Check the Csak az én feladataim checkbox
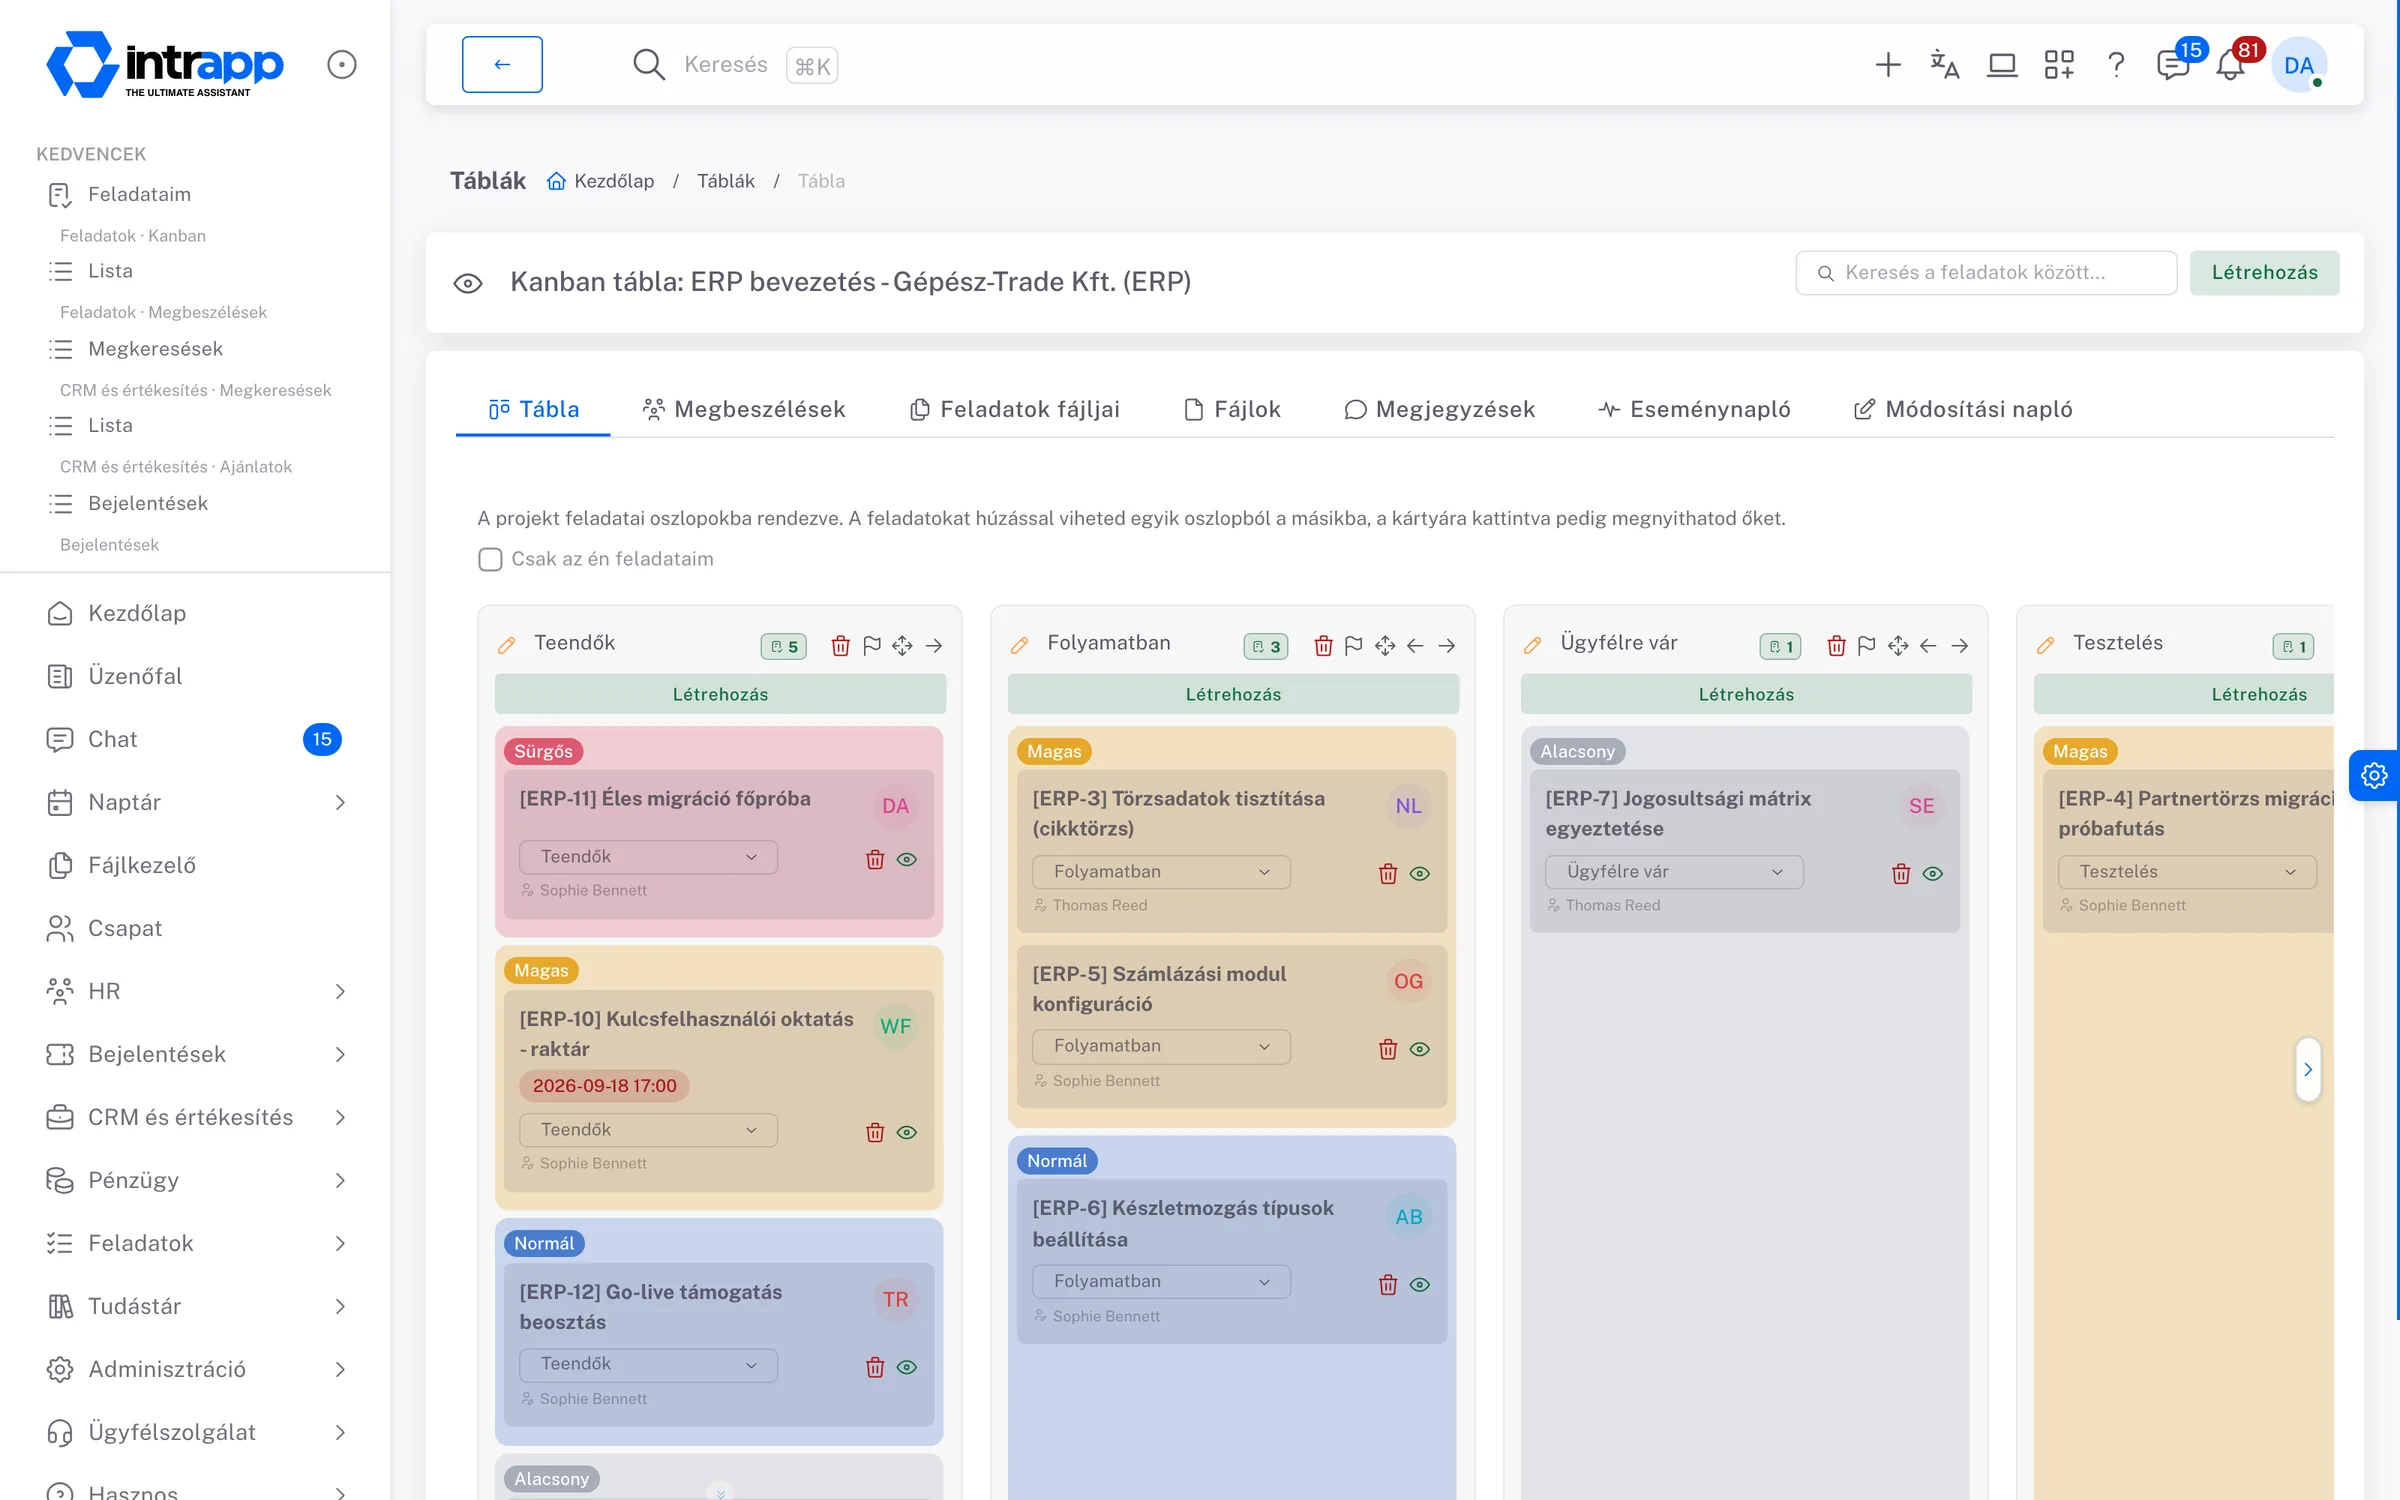This screenshot has height=1500, width=2400. click(x=490, y=559)
